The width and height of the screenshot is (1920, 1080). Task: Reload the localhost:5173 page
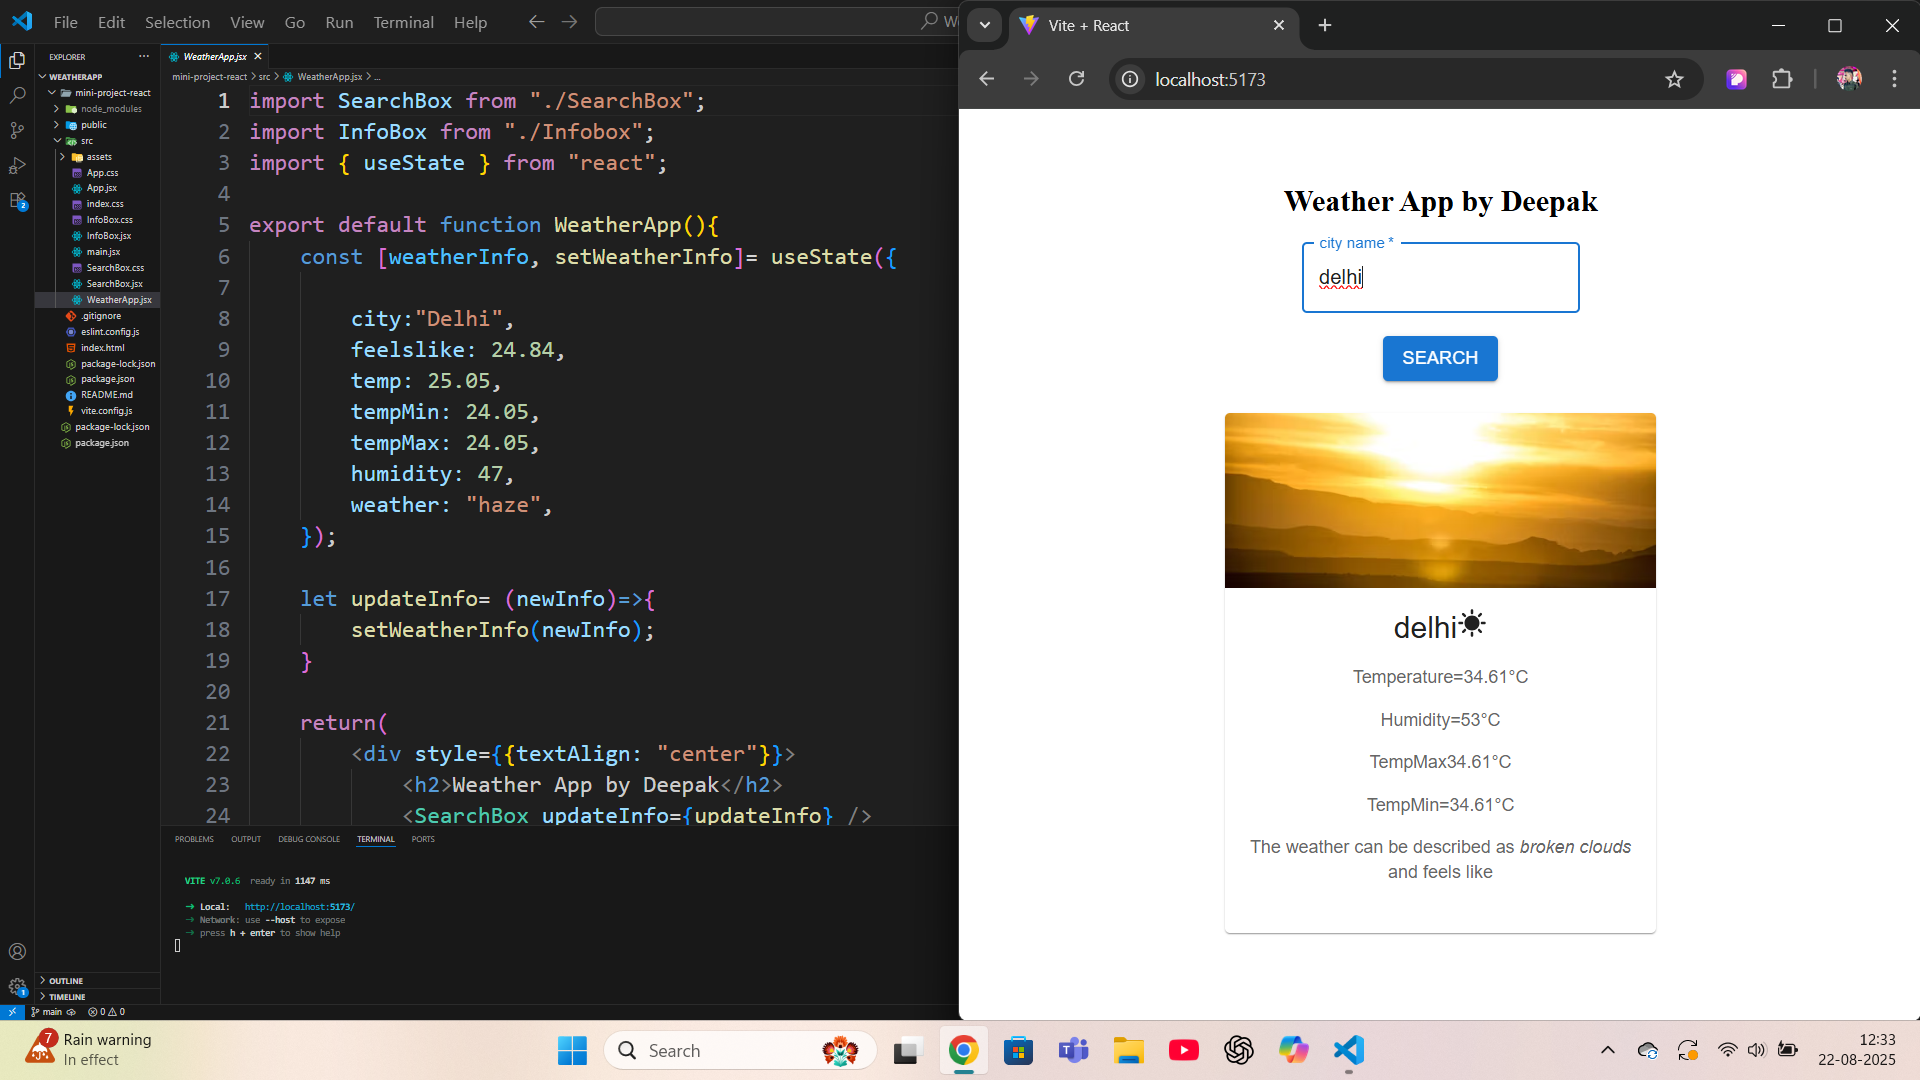1076,79
